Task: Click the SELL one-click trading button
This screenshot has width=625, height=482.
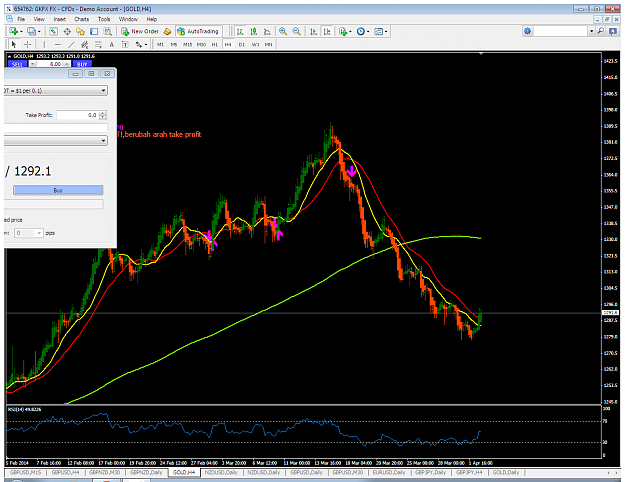Action: [18, 64]
